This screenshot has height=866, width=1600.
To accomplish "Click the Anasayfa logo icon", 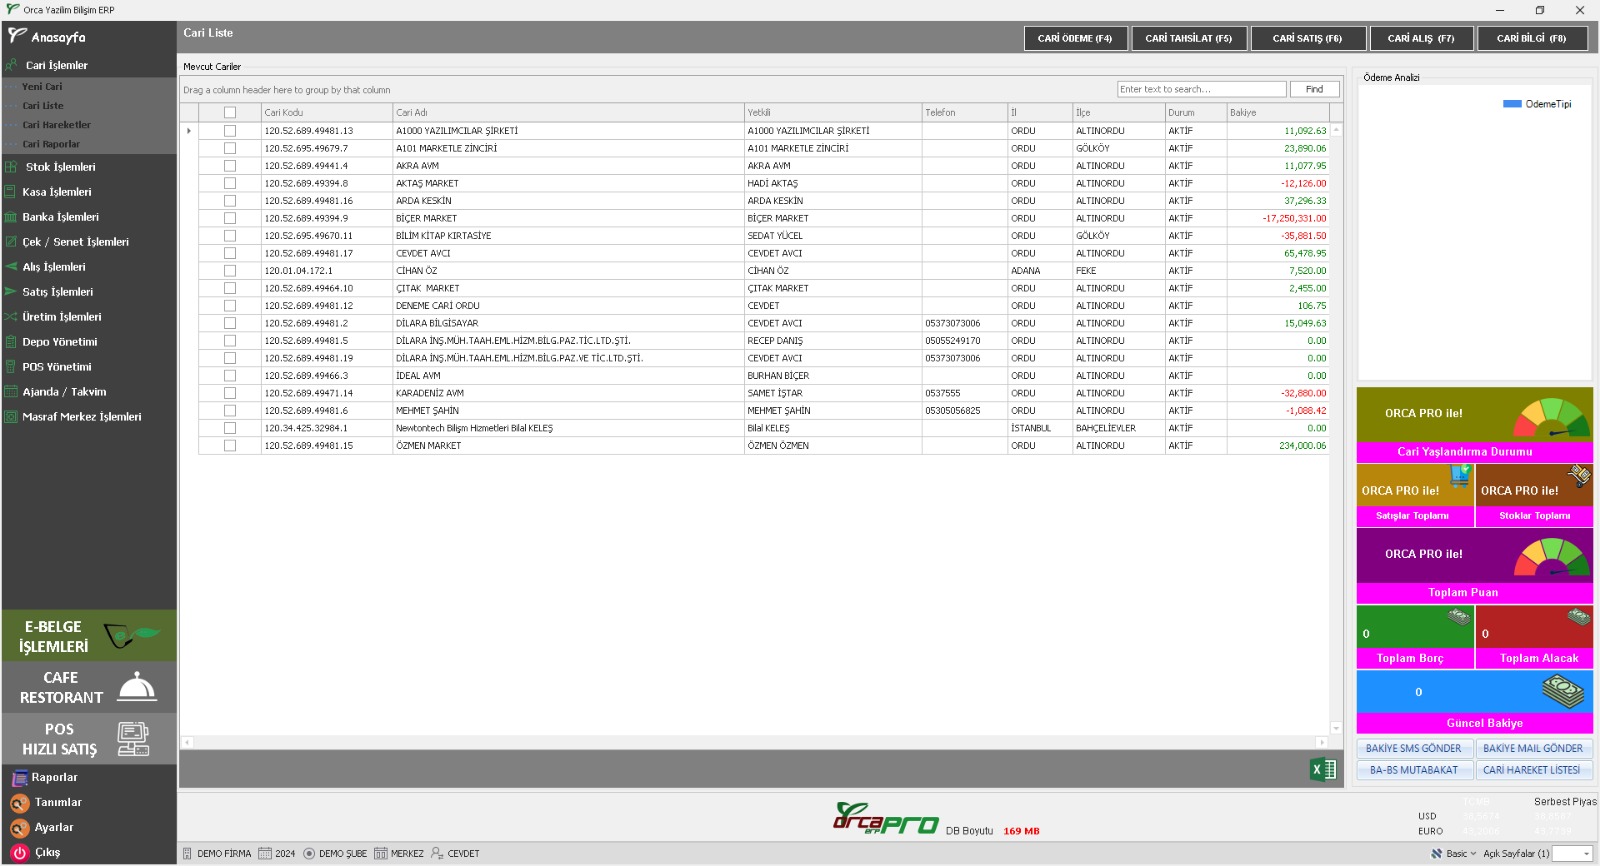I will [x=17, y=36].
